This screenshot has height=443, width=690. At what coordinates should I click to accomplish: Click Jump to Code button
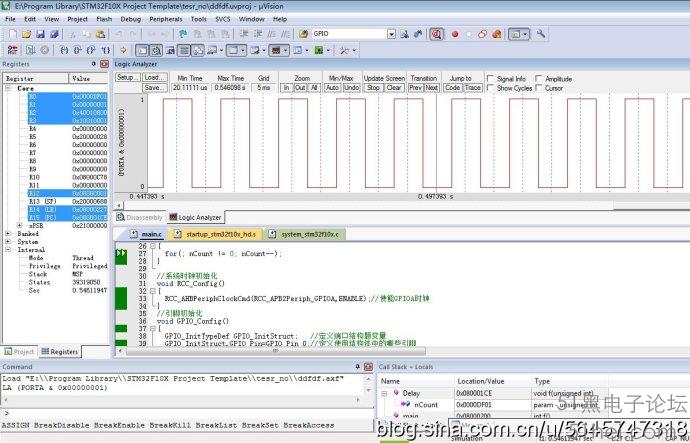[x=452, y=88]
